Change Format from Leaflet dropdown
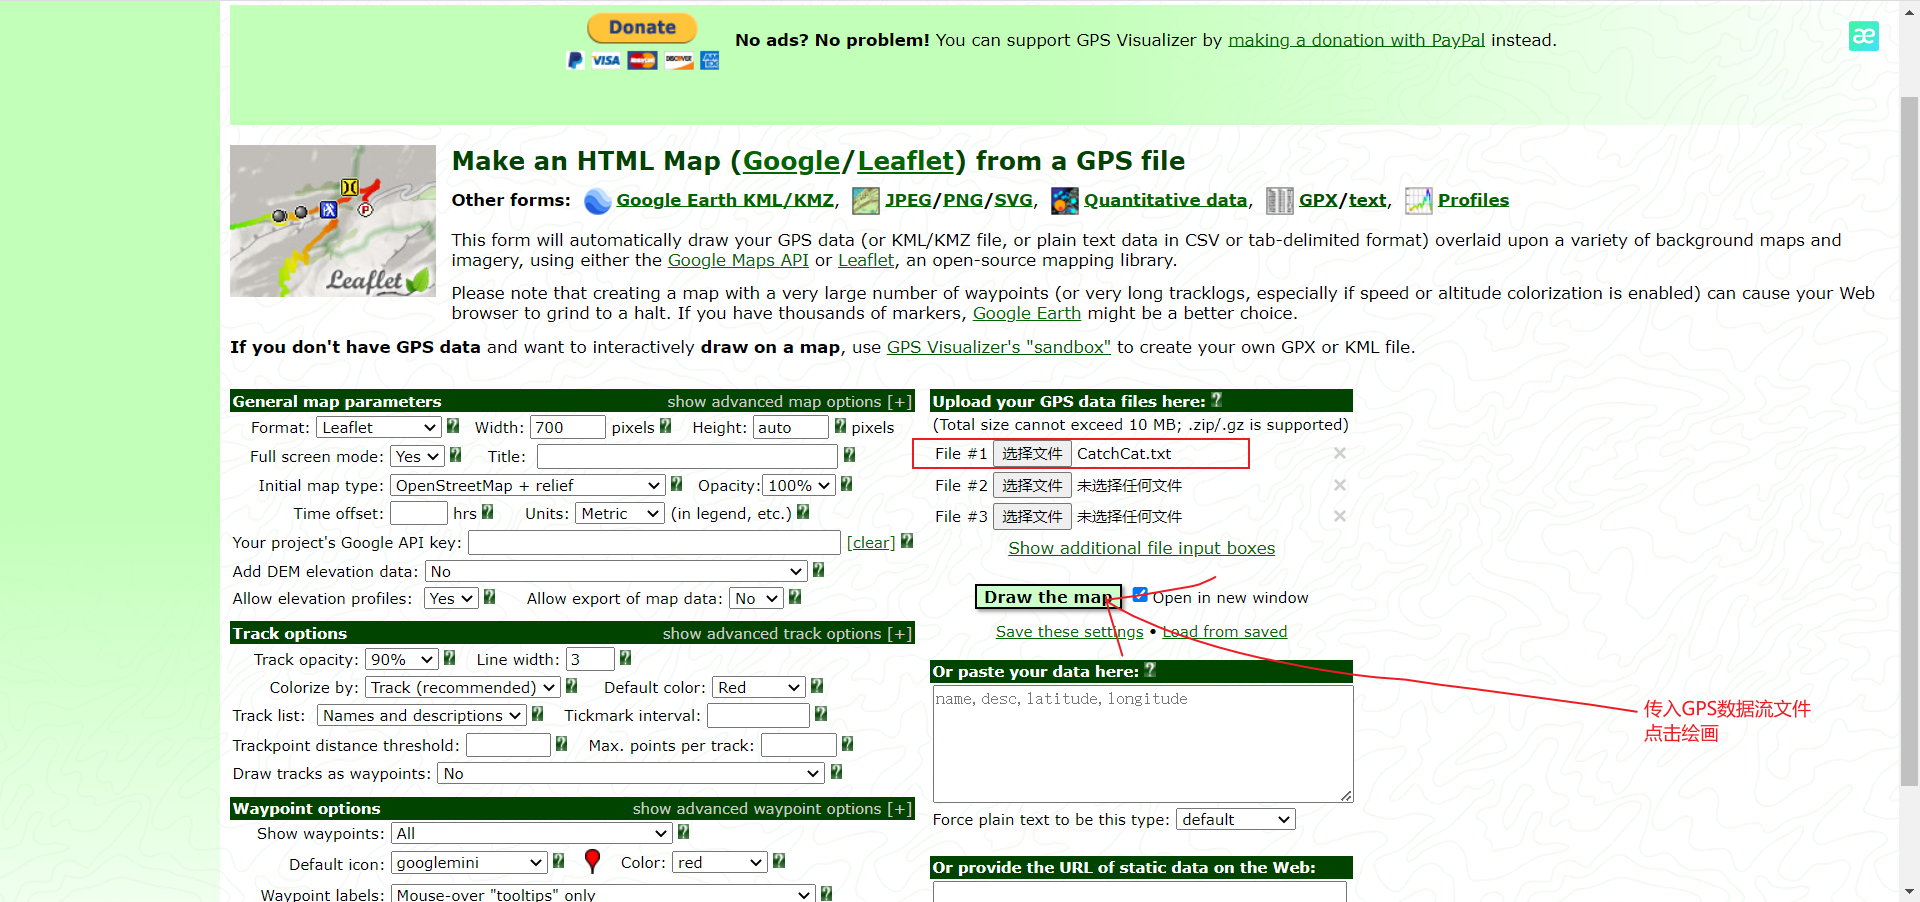1920x902 pixels. 377,426
